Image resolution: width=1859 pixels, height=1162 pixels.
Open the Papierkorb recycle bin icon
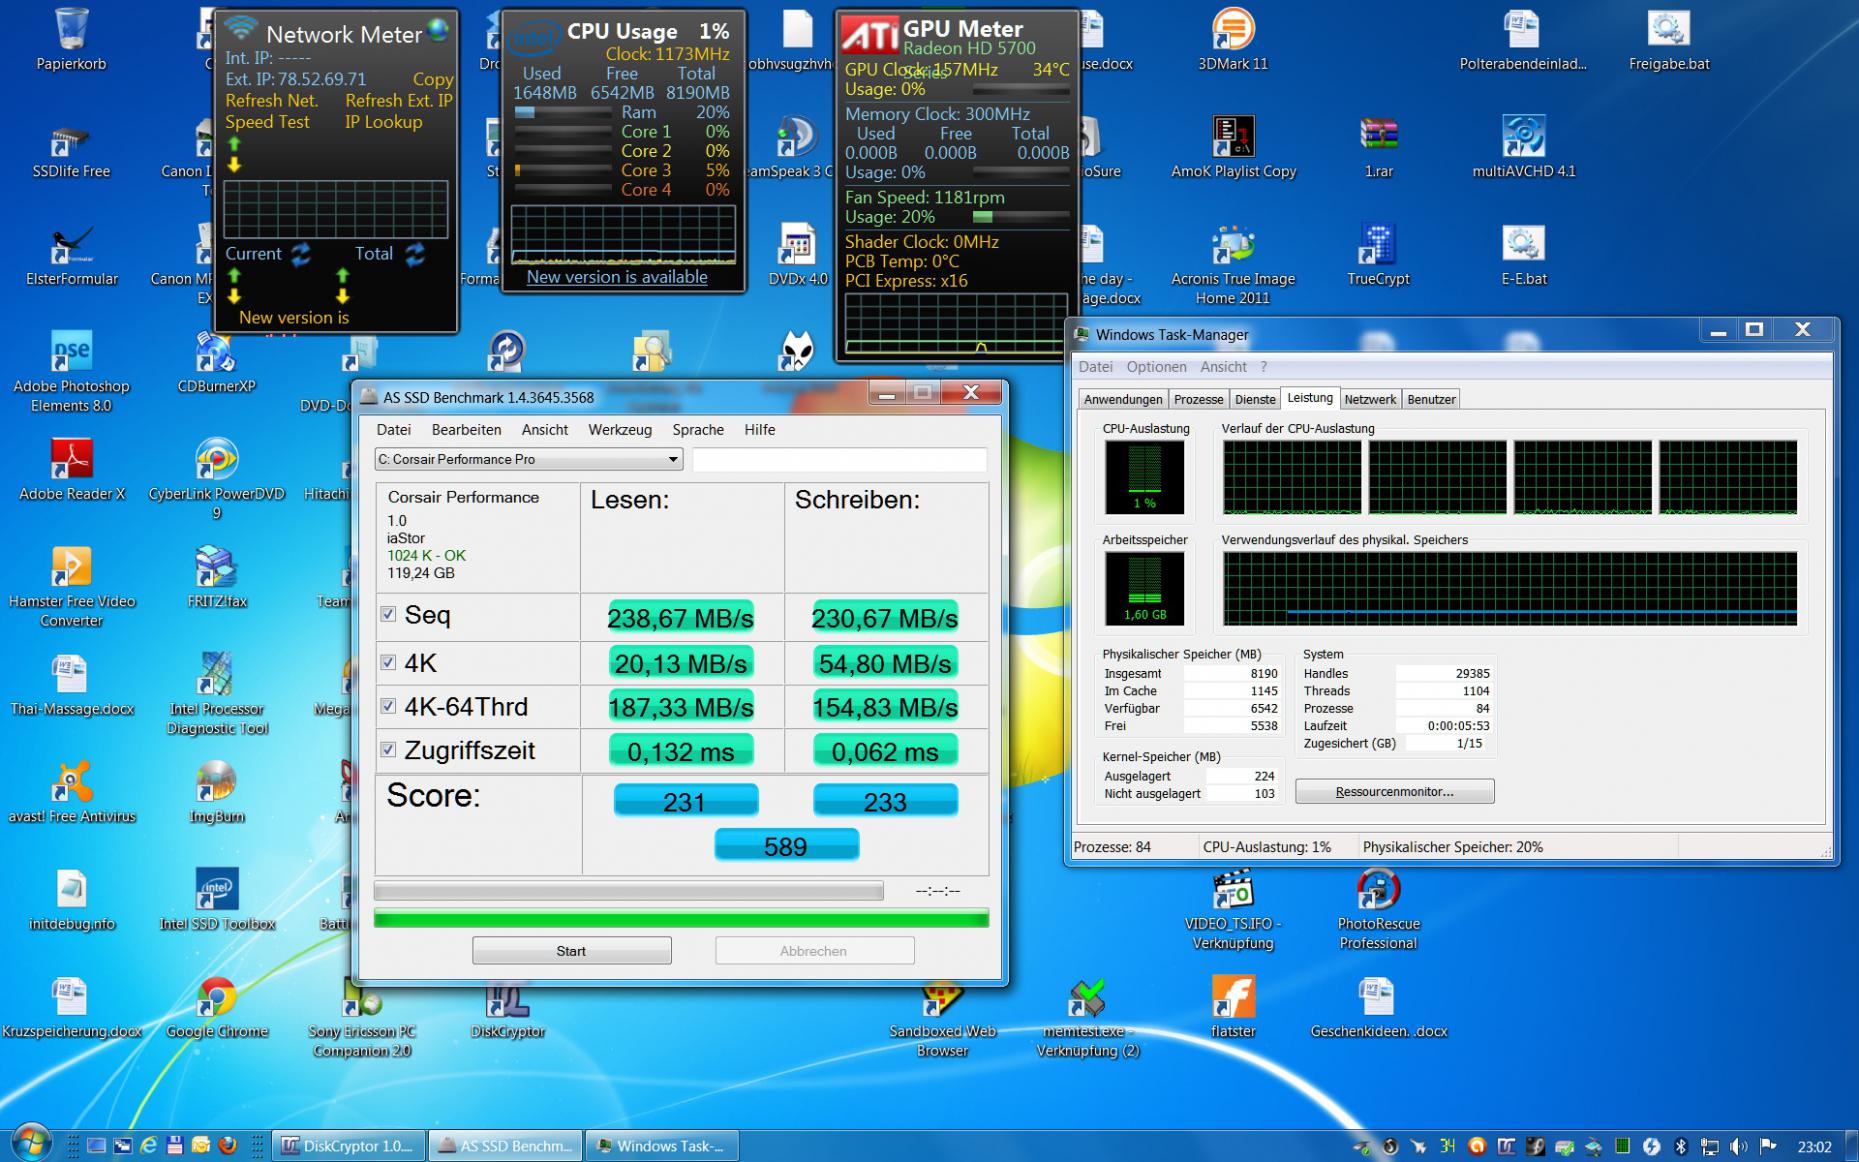coord(71,39)
